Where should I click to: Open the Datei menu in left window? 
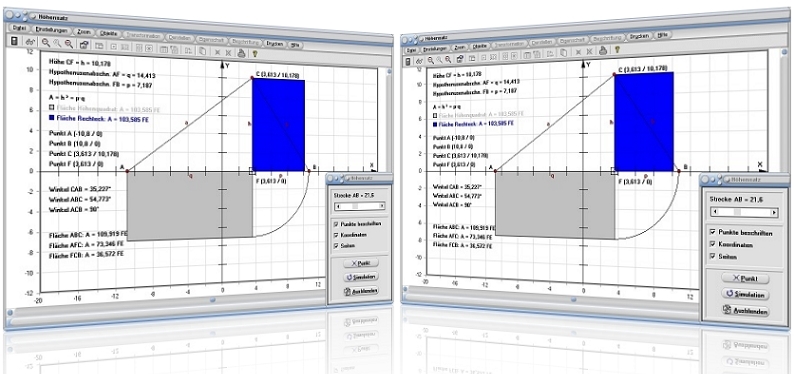[x=19, y=28]
